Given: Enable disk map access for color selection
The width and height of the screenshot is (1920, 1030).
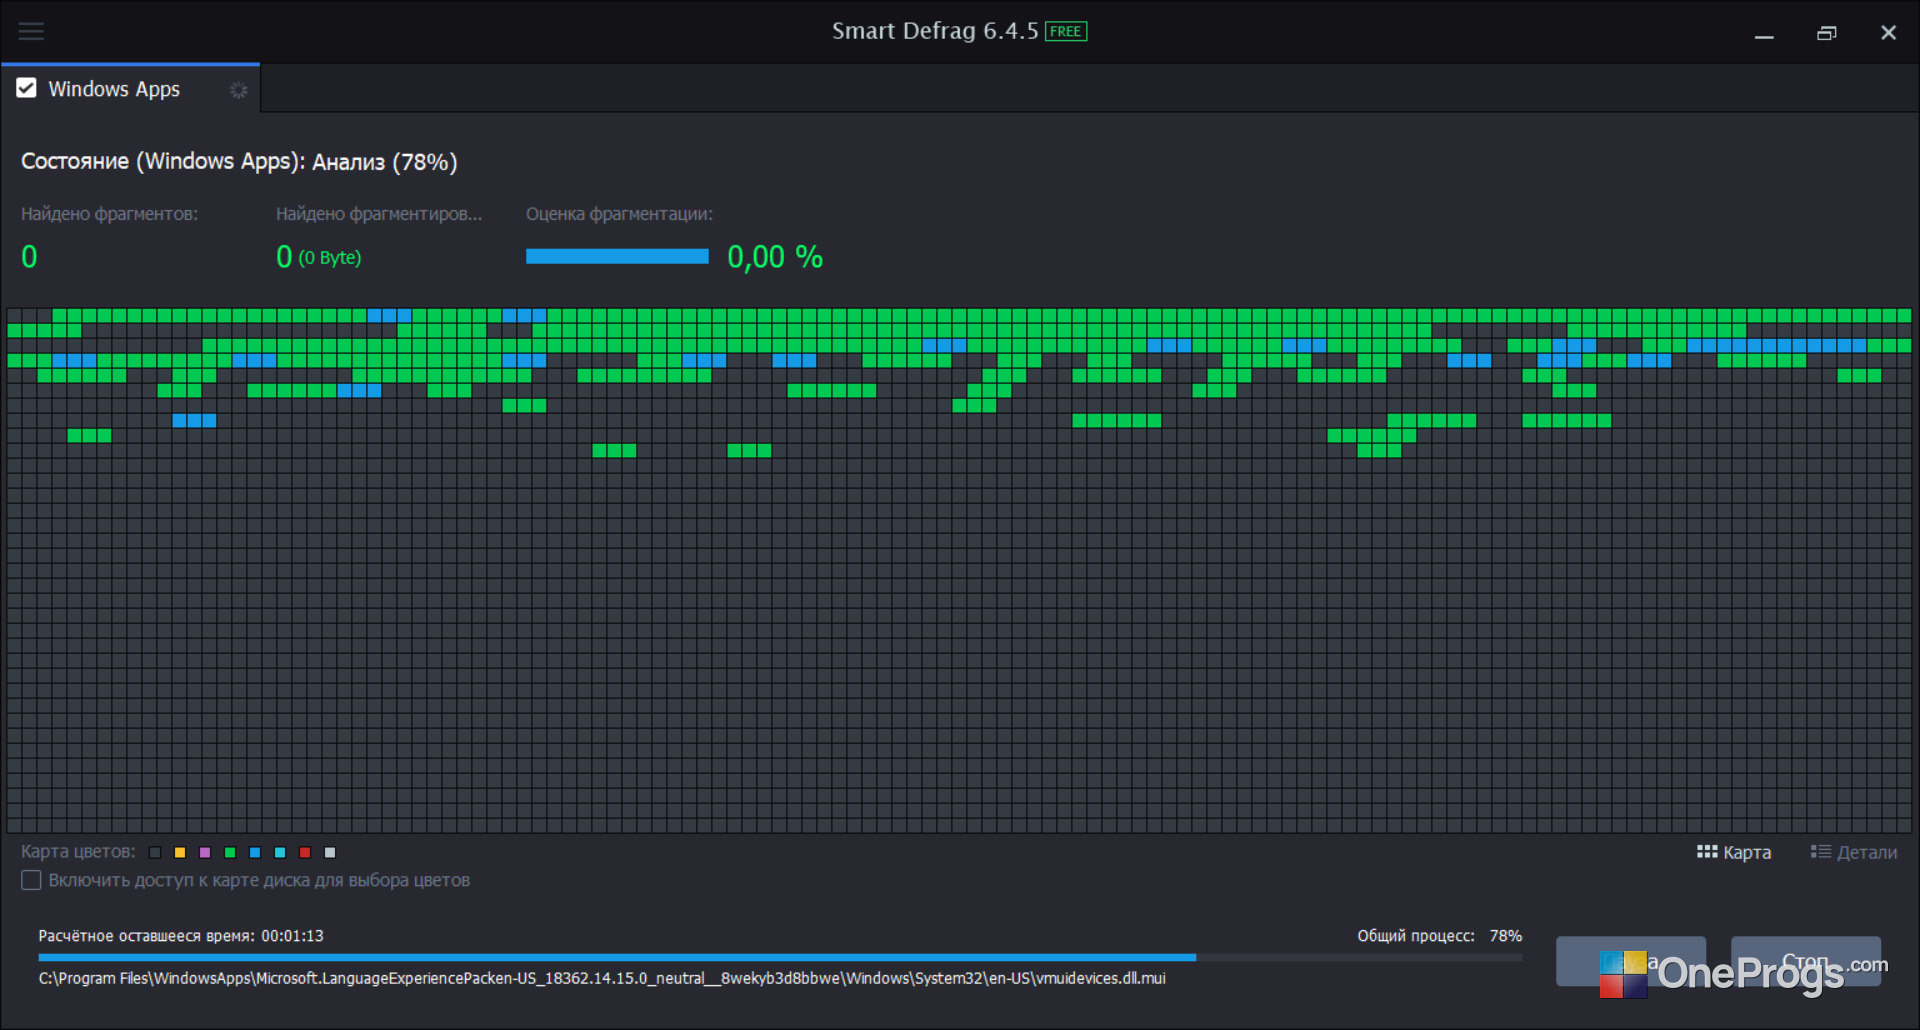Looking at the screenshot, I should click(x=31, y=880).
